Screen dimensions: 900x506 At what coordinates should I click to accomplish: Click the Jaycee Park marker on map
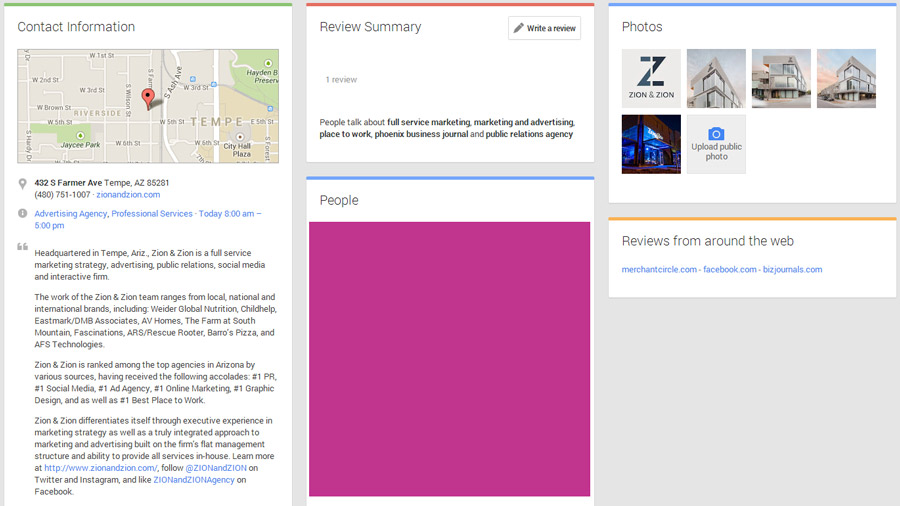80,135
